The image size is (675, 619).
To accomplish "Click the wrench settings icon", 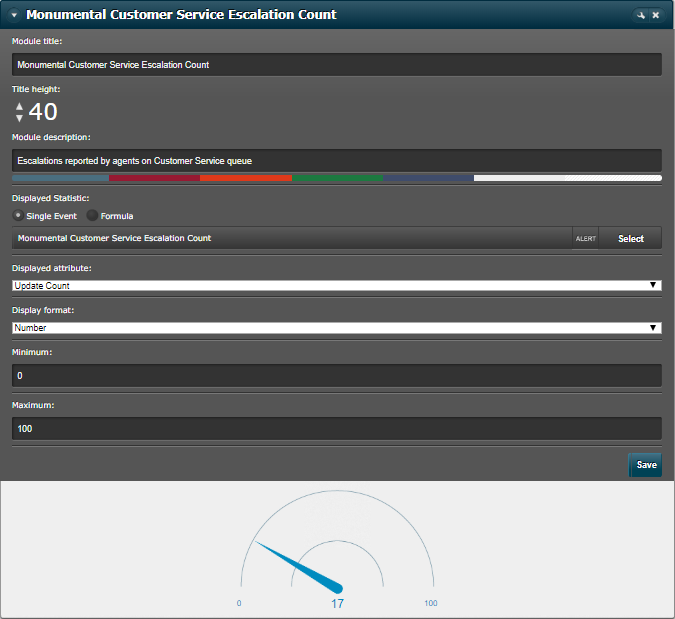I will tap(641, 15).
